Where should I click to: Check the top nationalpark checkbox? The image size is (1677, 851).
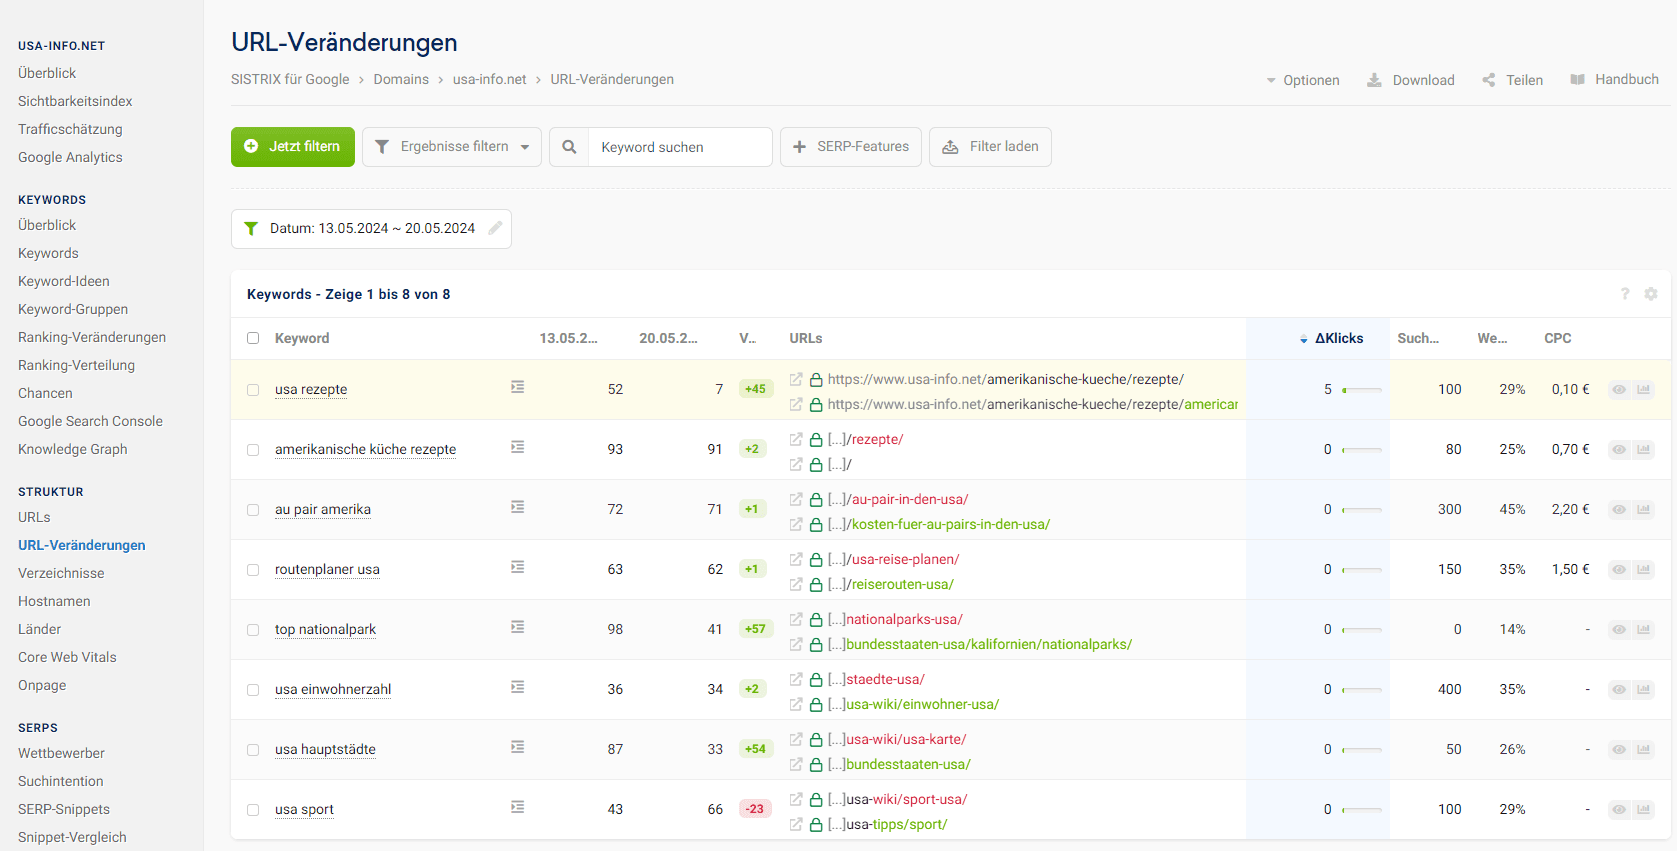point(253,630)
